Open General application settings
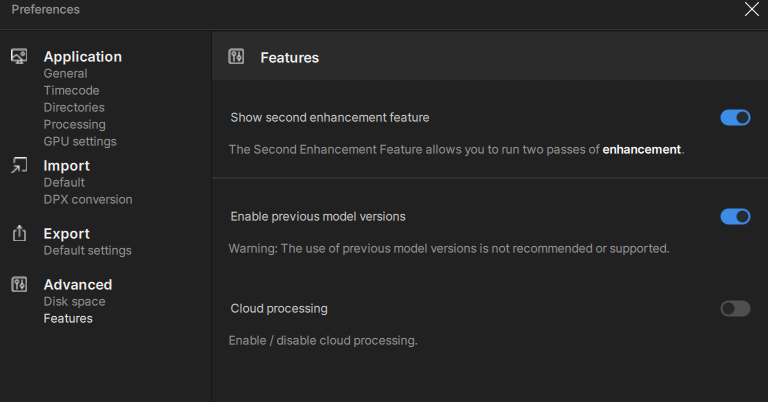 click(x=65, y=74)
